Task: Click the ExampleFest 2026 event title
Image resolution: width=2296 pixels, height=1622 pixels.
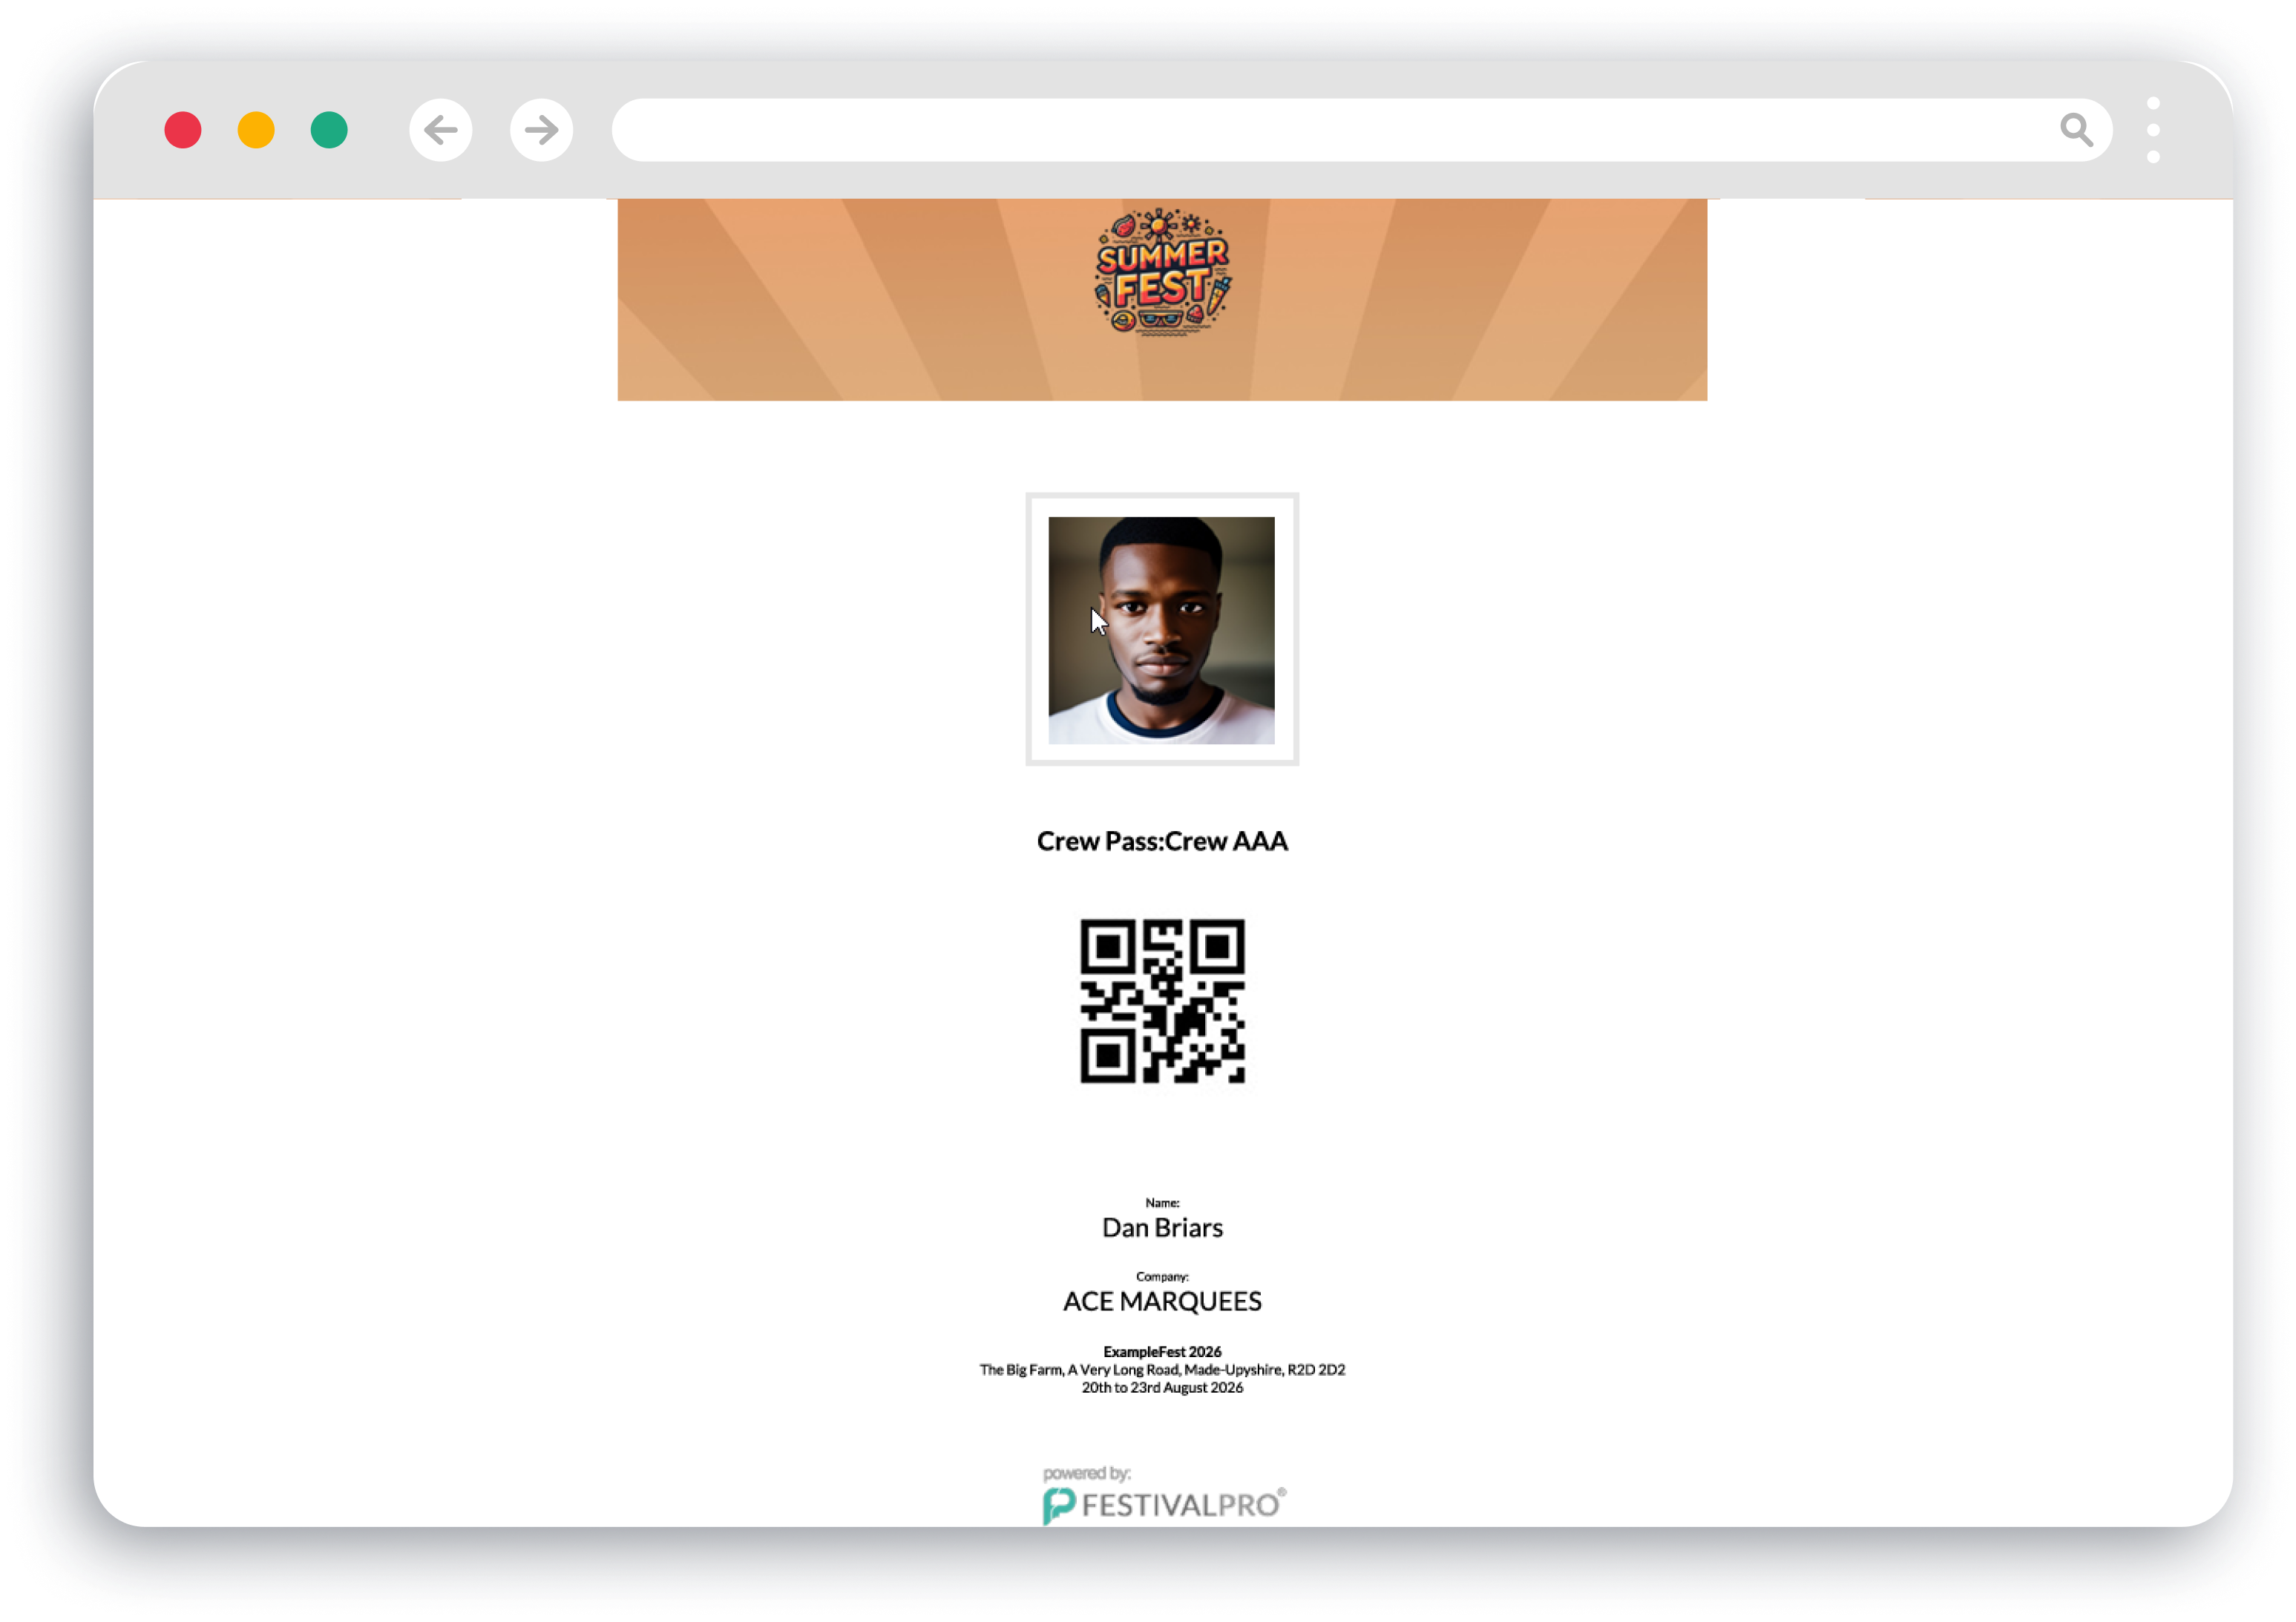Action: 1162,1351
